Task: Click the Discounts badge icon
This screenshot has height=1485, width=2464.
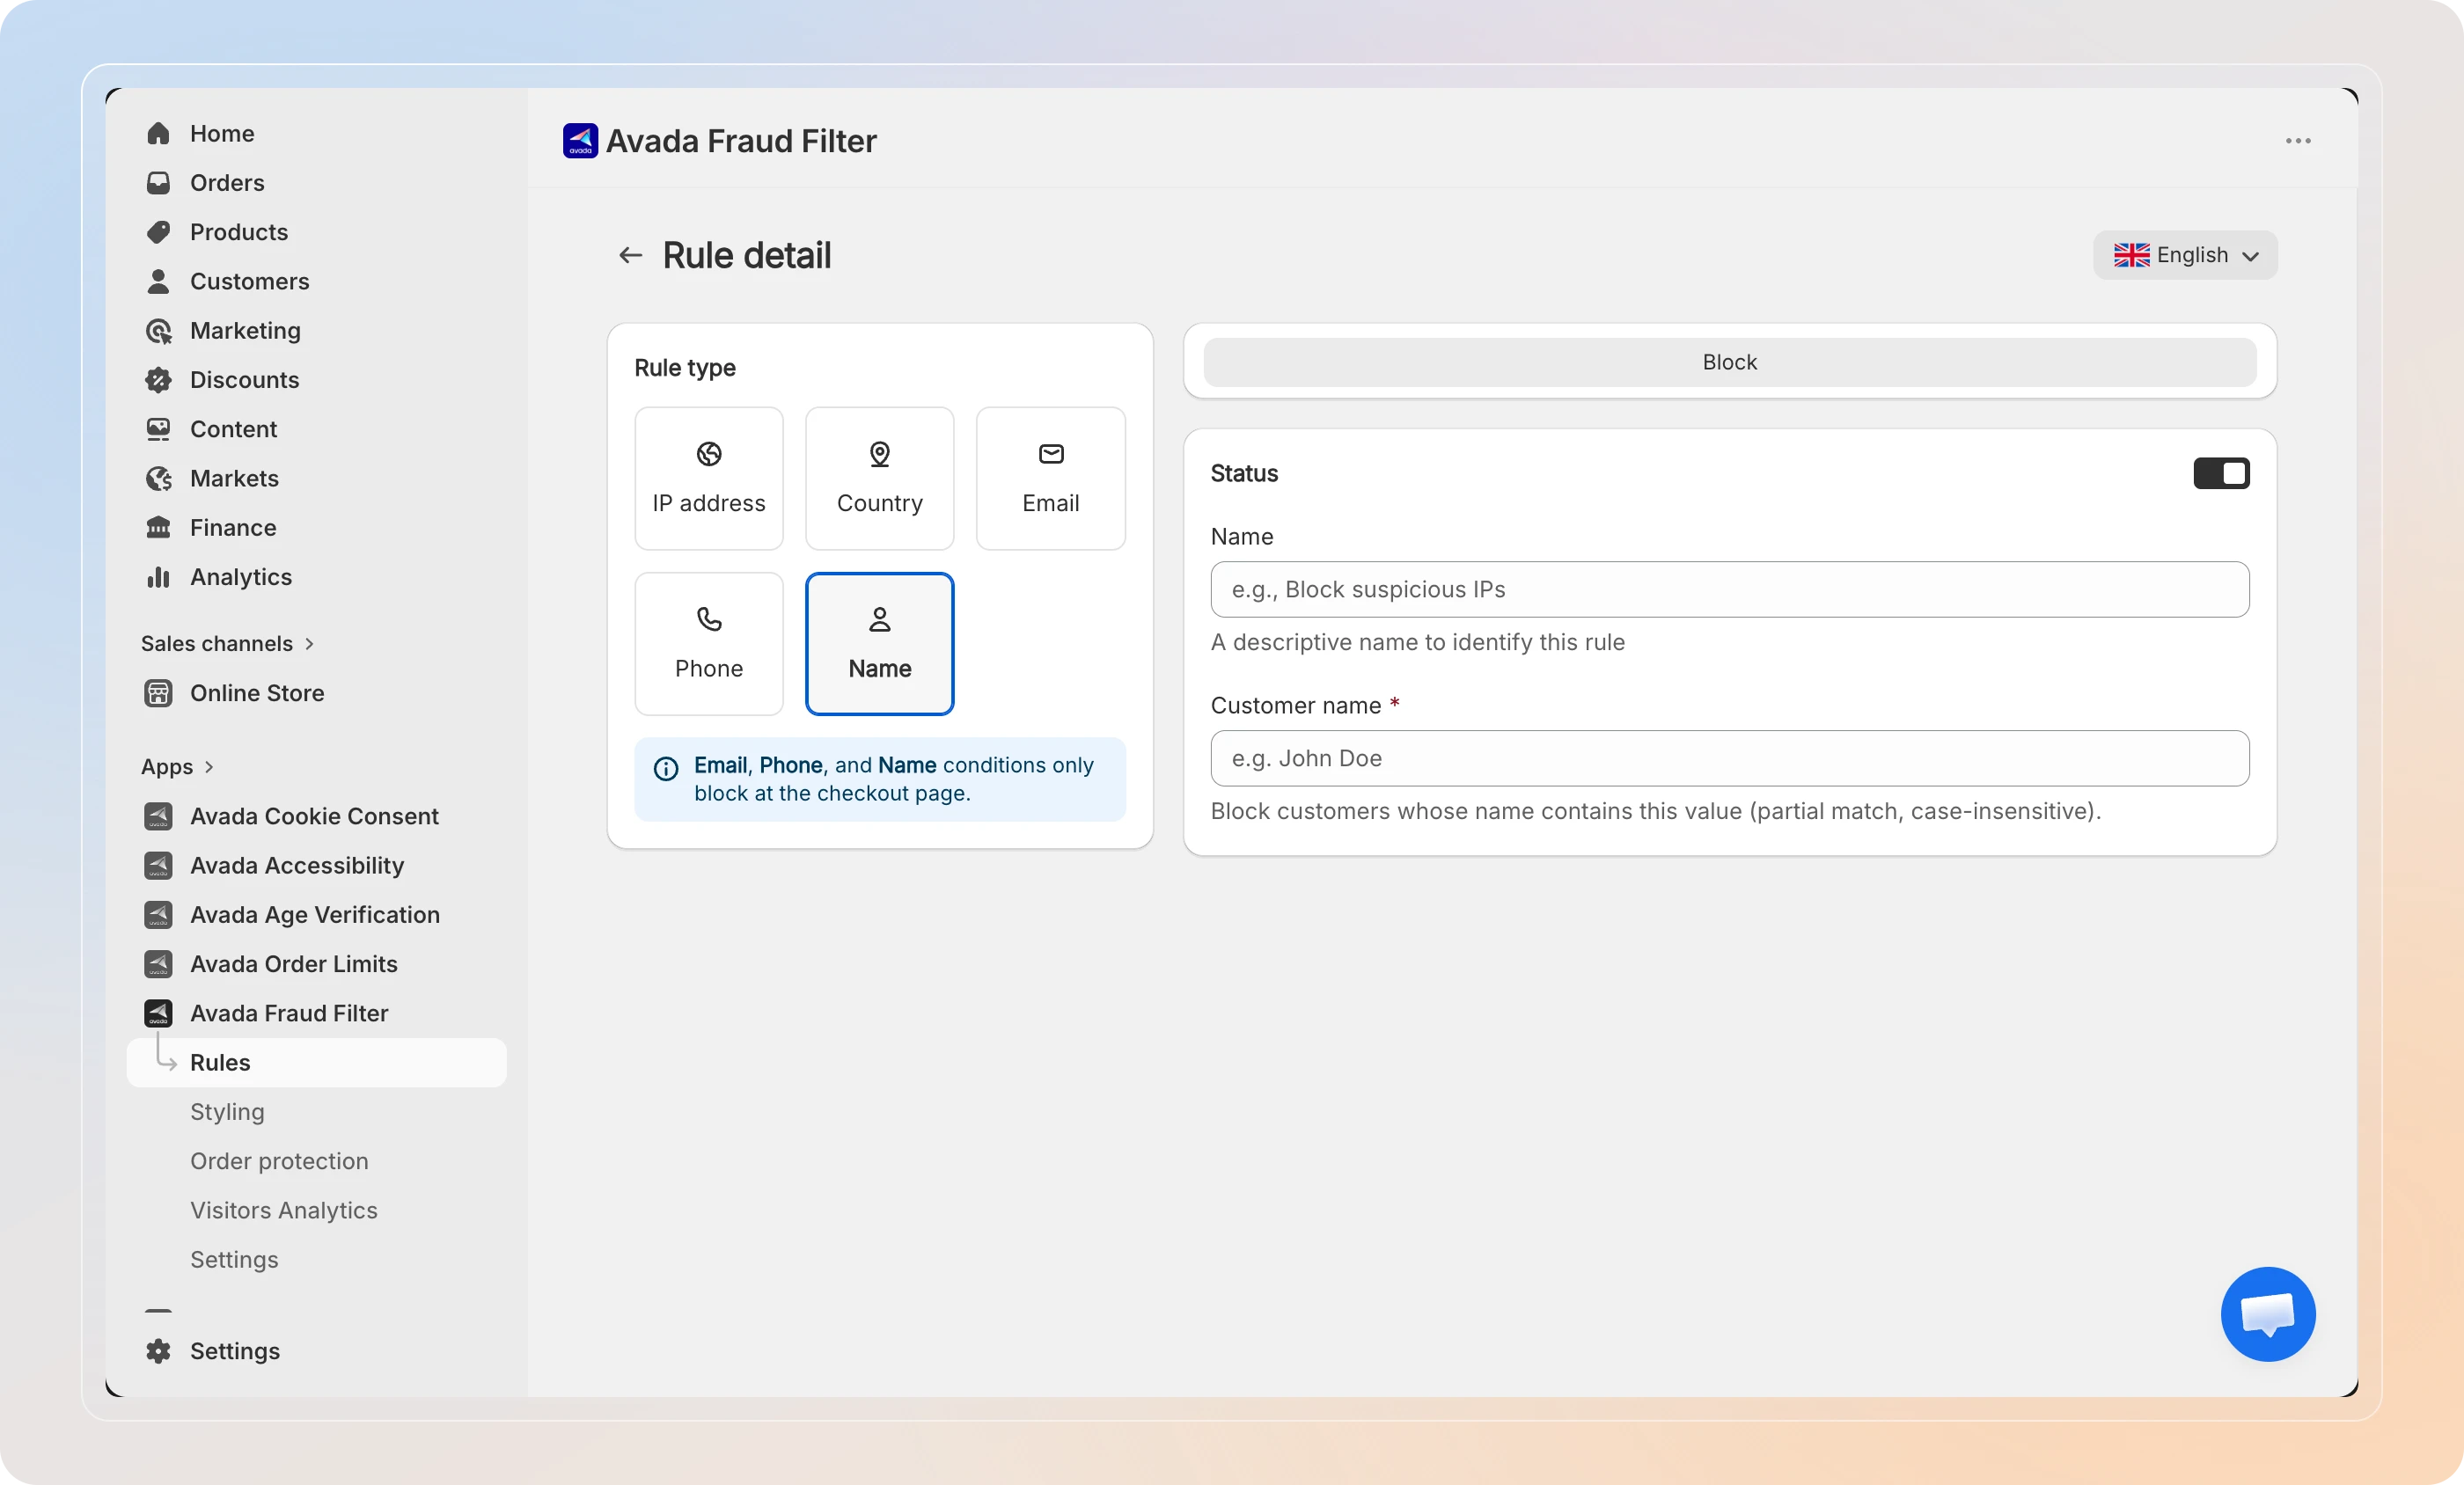Action: pos(158,380)
